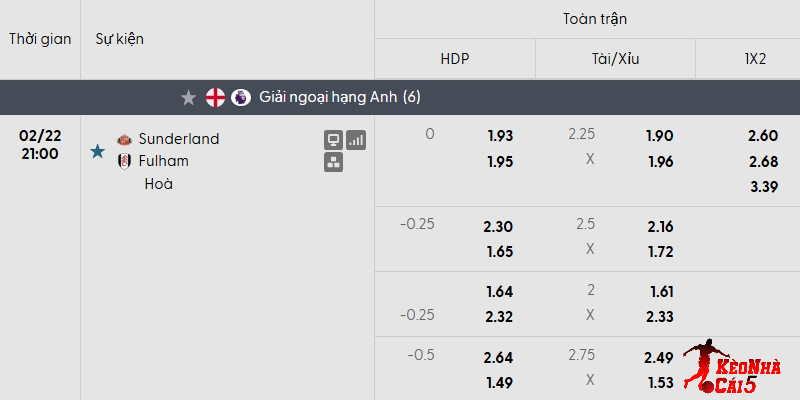Click the Premier League logo icon

(240, 98)
